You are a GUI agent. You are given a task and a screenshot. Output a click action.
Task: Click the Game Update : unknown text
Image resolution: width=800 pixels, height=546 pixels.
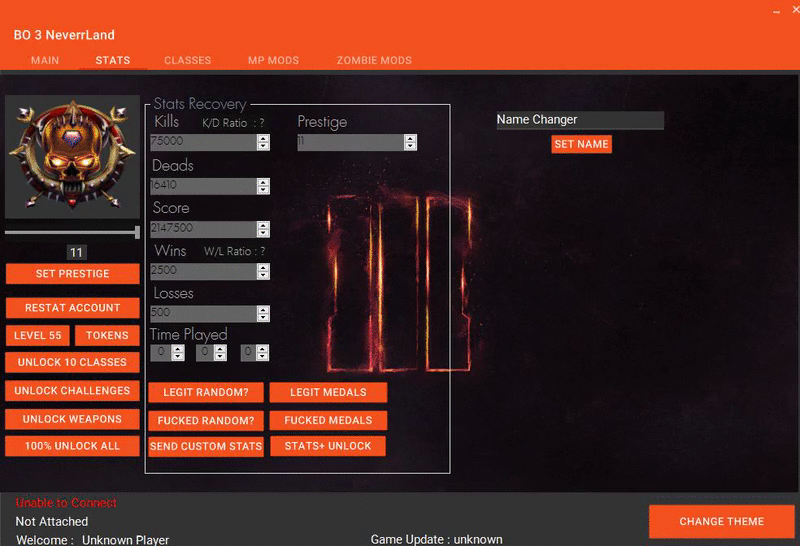[436, 539]
